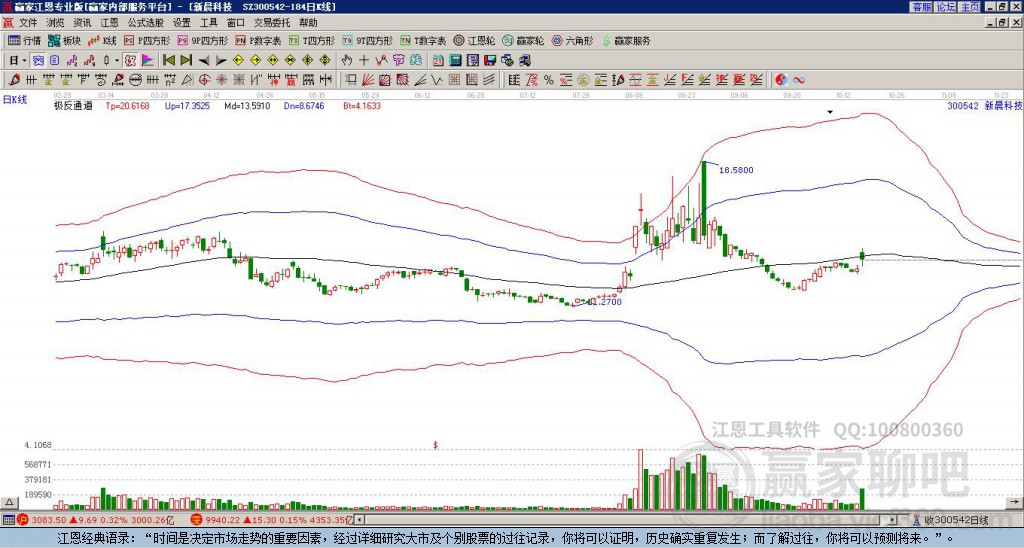Open the calculator icon in toolbar
1024x548 pixels.
(x=455, y=60)
